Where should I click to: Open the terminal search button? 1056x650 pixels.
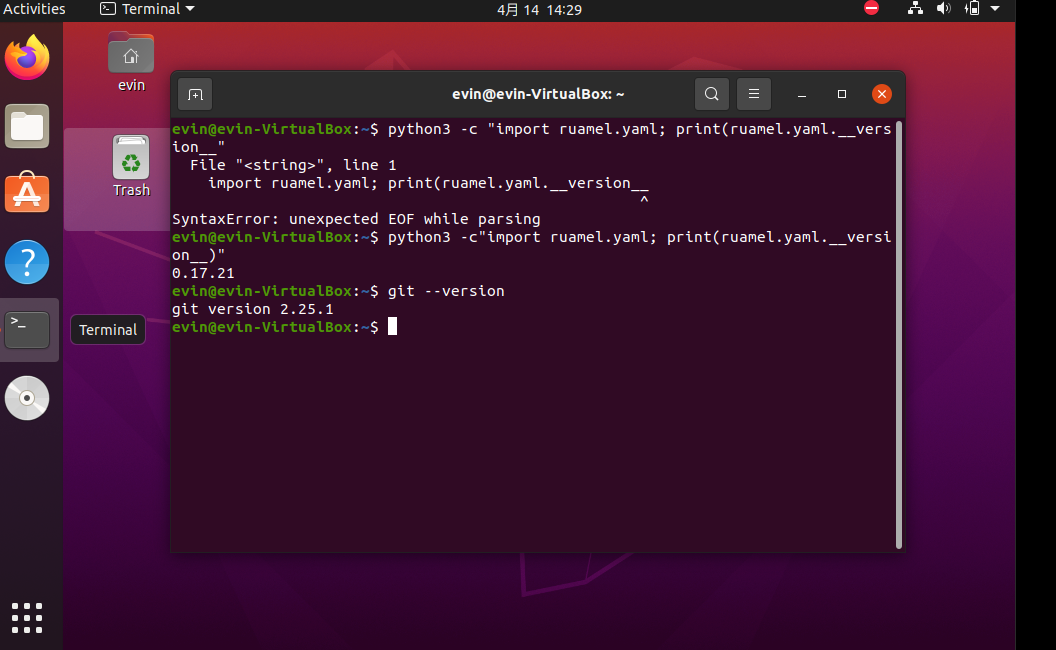click(x=711, y=94)
